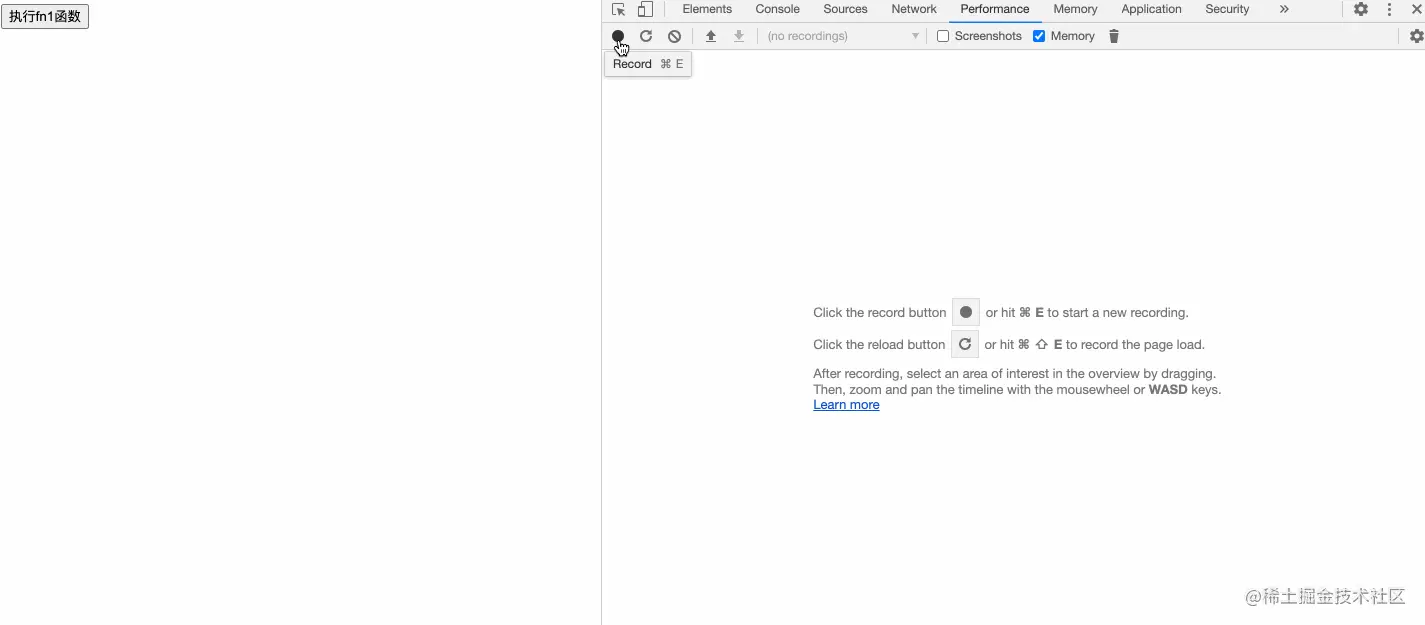Open DevTools main settings gear

pyautogui.click(x=1361, y=9)
